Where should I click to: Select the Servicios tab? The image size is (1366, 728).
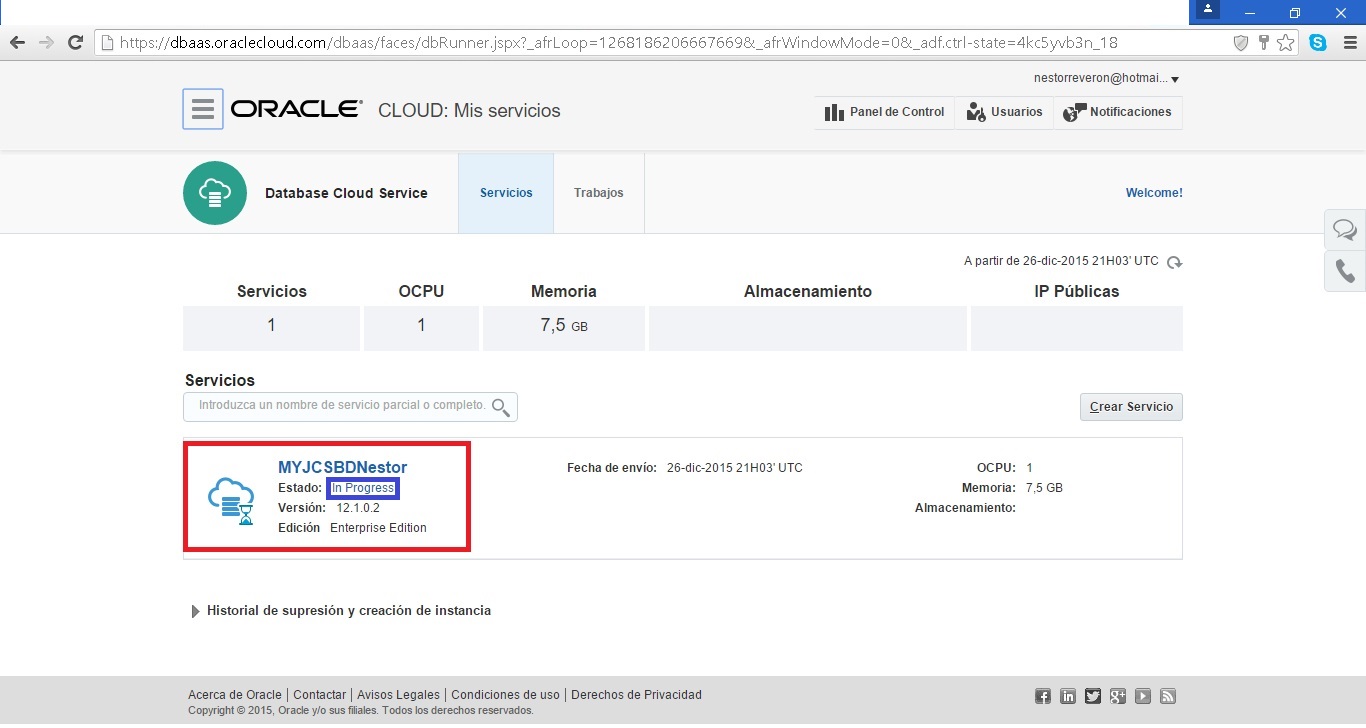[x=506, y=193]
